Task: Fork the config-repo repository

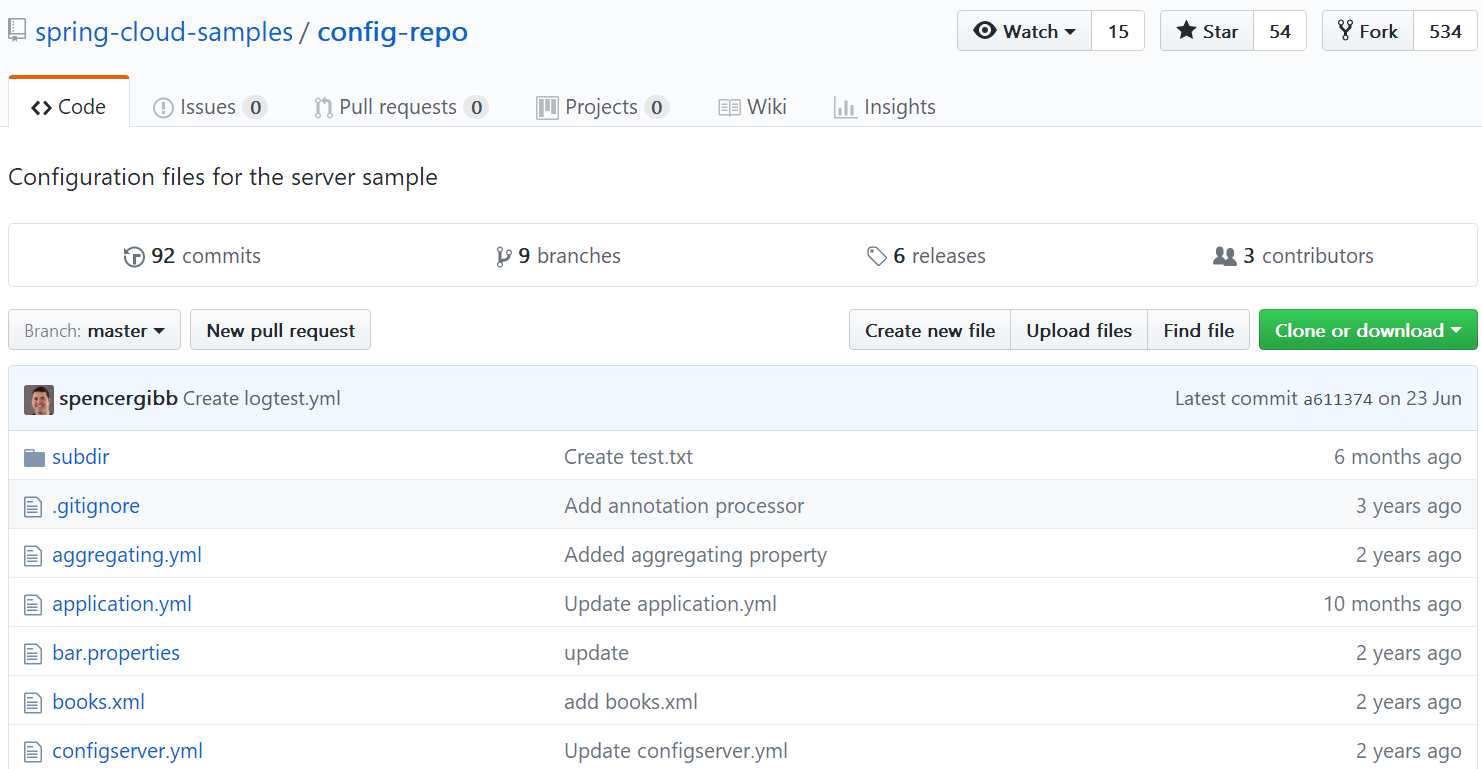Action: tap(1368, 31)
